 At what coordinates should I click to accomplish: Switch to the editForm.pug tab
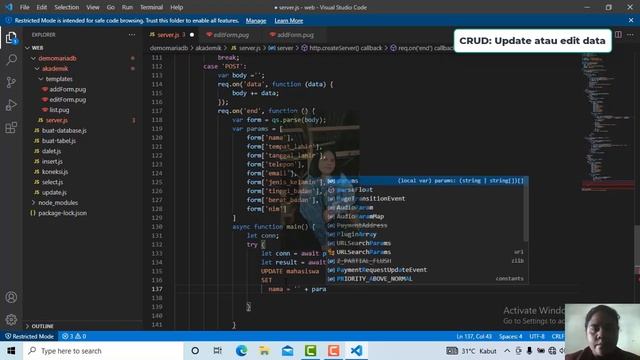tap(231, 35)
